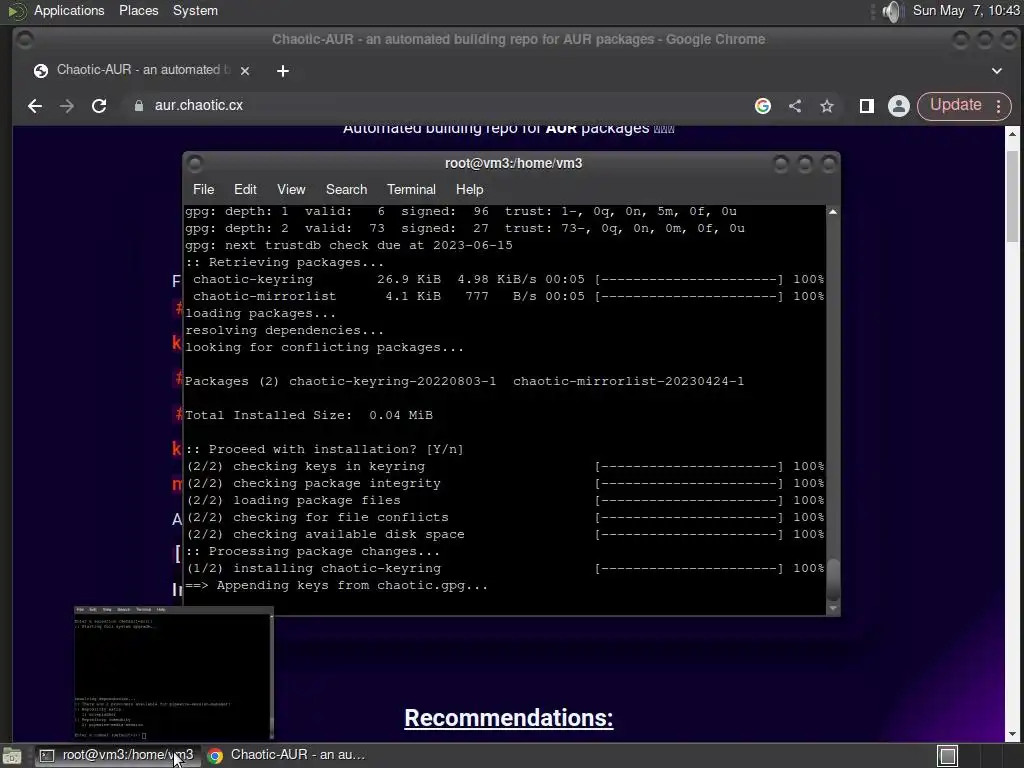Viewport: 1024px width, 768px height.
Task: Click "Total Installed Size: 0.04 MiB" text
Action: tap(309, 415)
